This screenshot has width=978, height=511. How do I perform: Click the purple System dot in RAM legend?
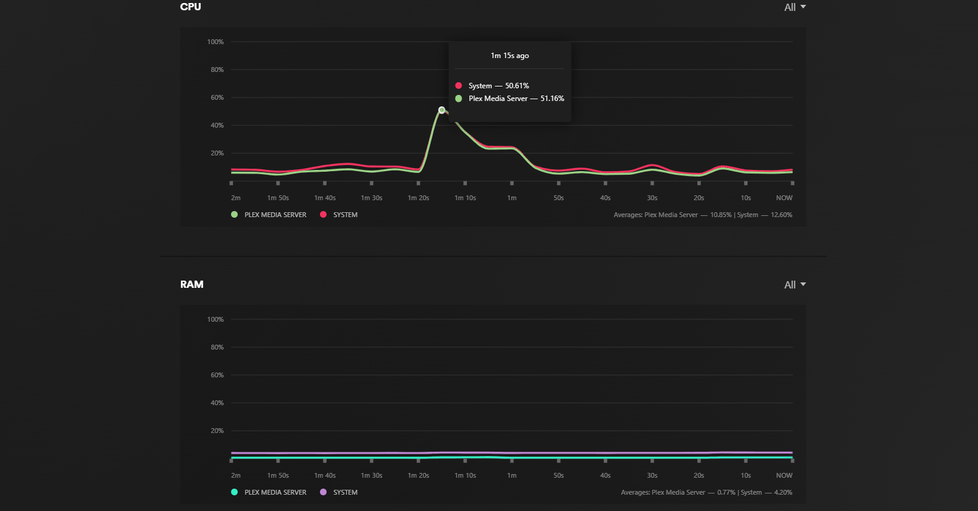(323, 492)
